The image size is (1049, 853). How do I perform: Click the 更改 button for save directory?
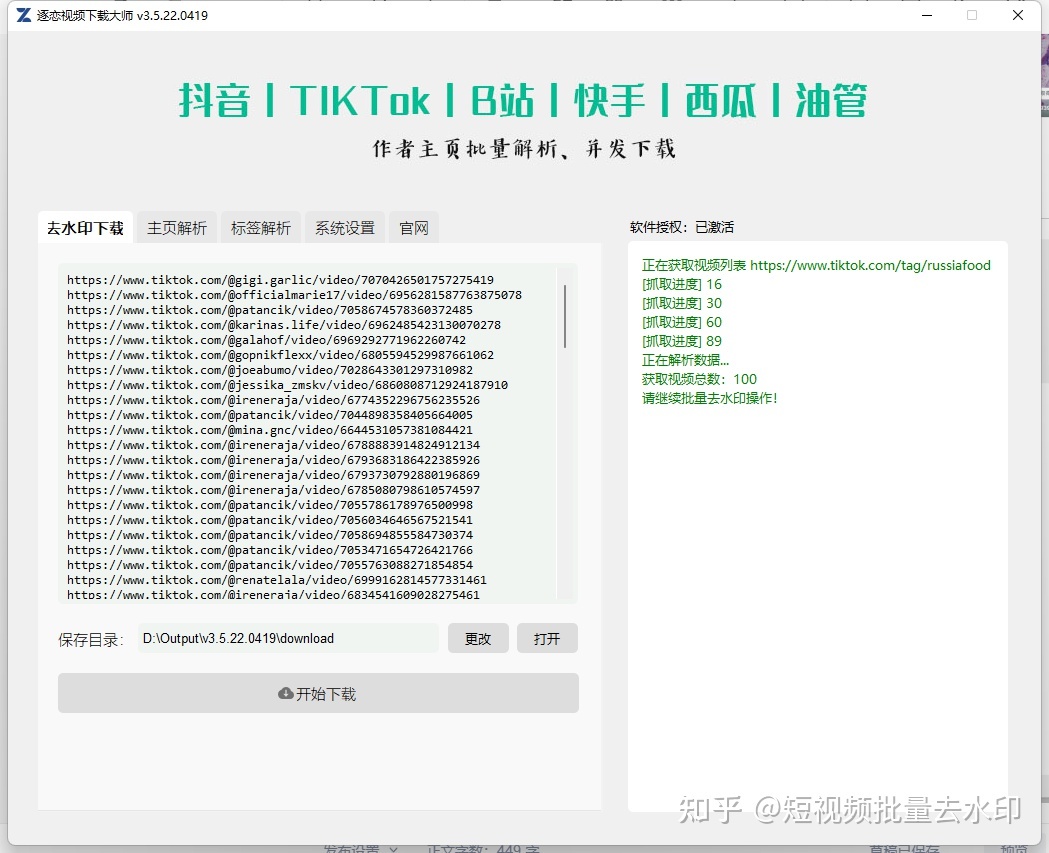tap(478, 639)
